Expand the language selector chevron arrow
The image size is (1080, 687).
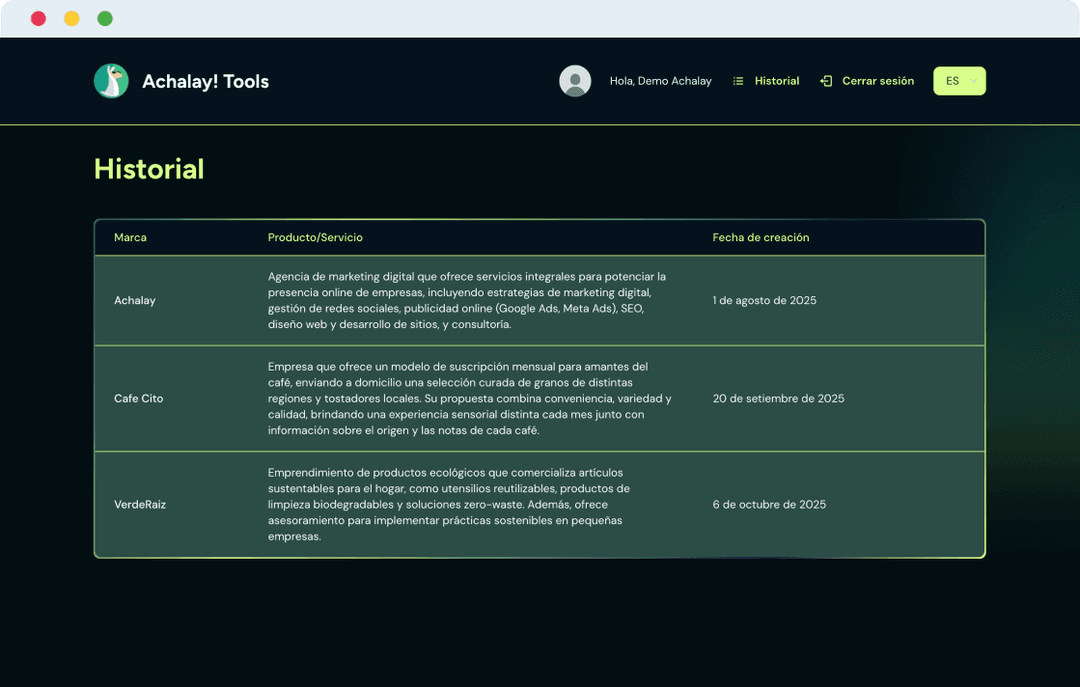pos(973,81)
